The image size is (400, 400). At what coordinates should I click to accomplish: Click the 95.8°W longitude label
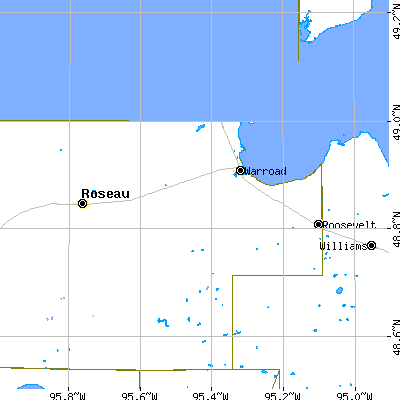[x=67, y=396]
